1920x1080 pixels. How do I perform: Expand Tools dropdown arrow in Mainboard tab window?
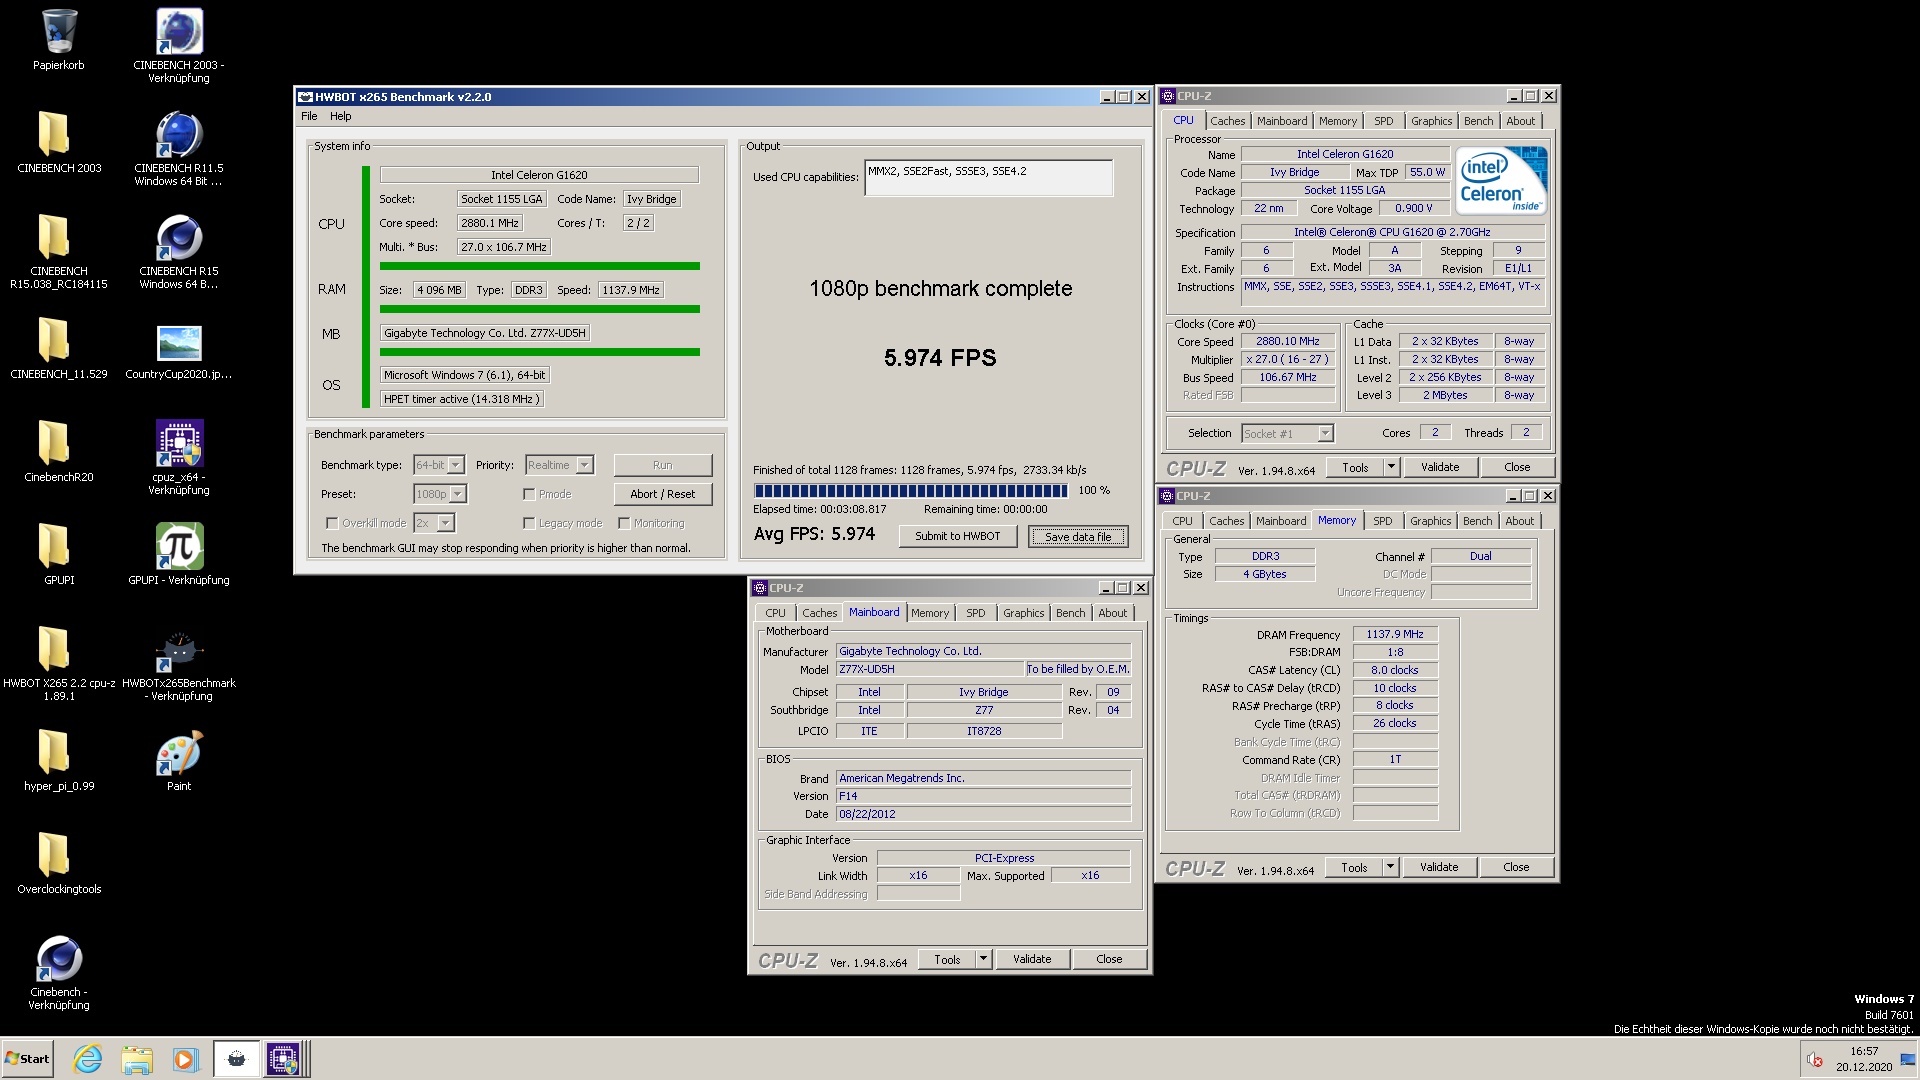click(983, 959)
